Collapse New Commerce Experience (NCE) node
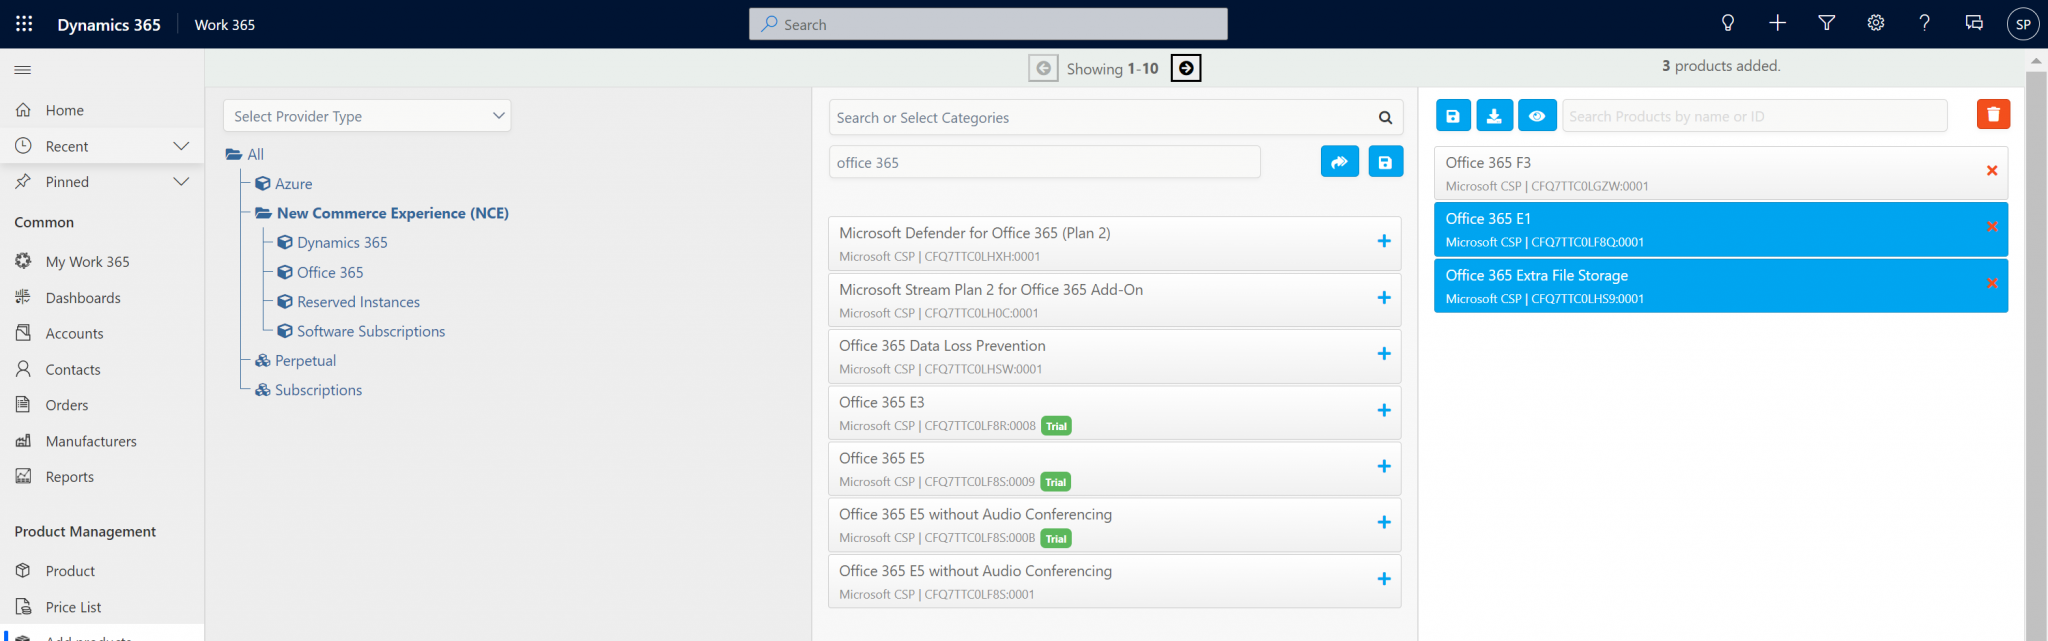The image size is (2048, 641). (x=382, y=213)
